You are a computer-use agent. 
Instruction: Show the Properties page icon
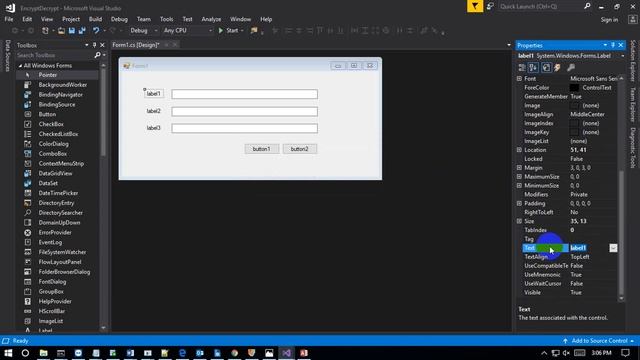click(x=546, y=68)
